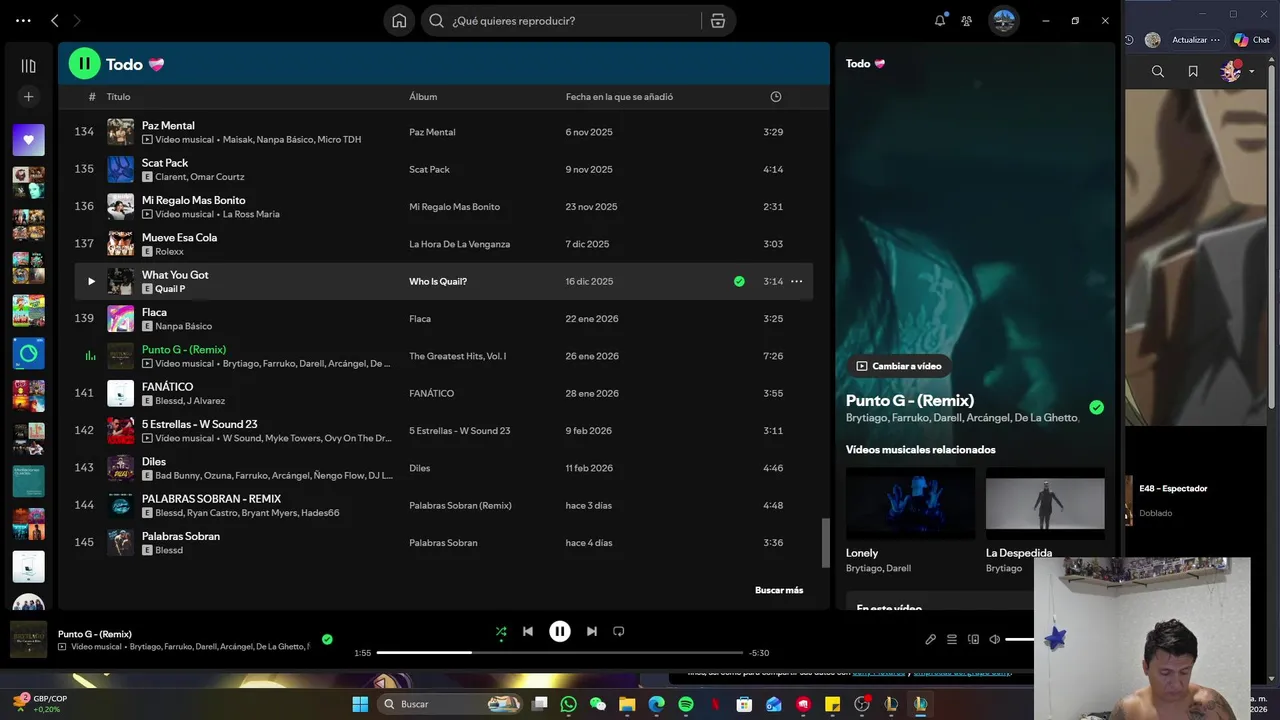1280x720 pixels.
Task: Open the now-playing cover art thumbnail
Action: point(28,640)
